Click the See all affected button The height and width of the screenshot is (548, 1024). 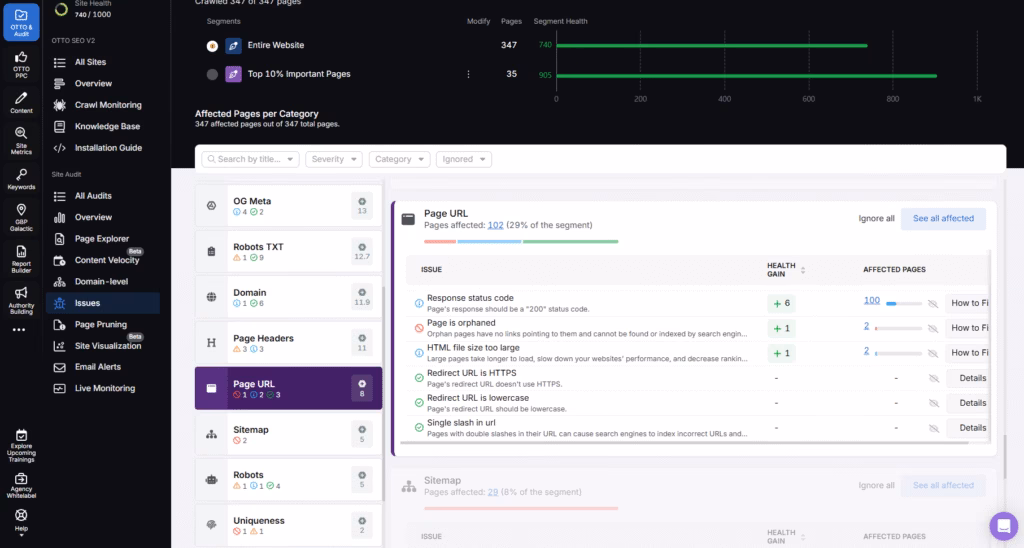click(942, 218)
